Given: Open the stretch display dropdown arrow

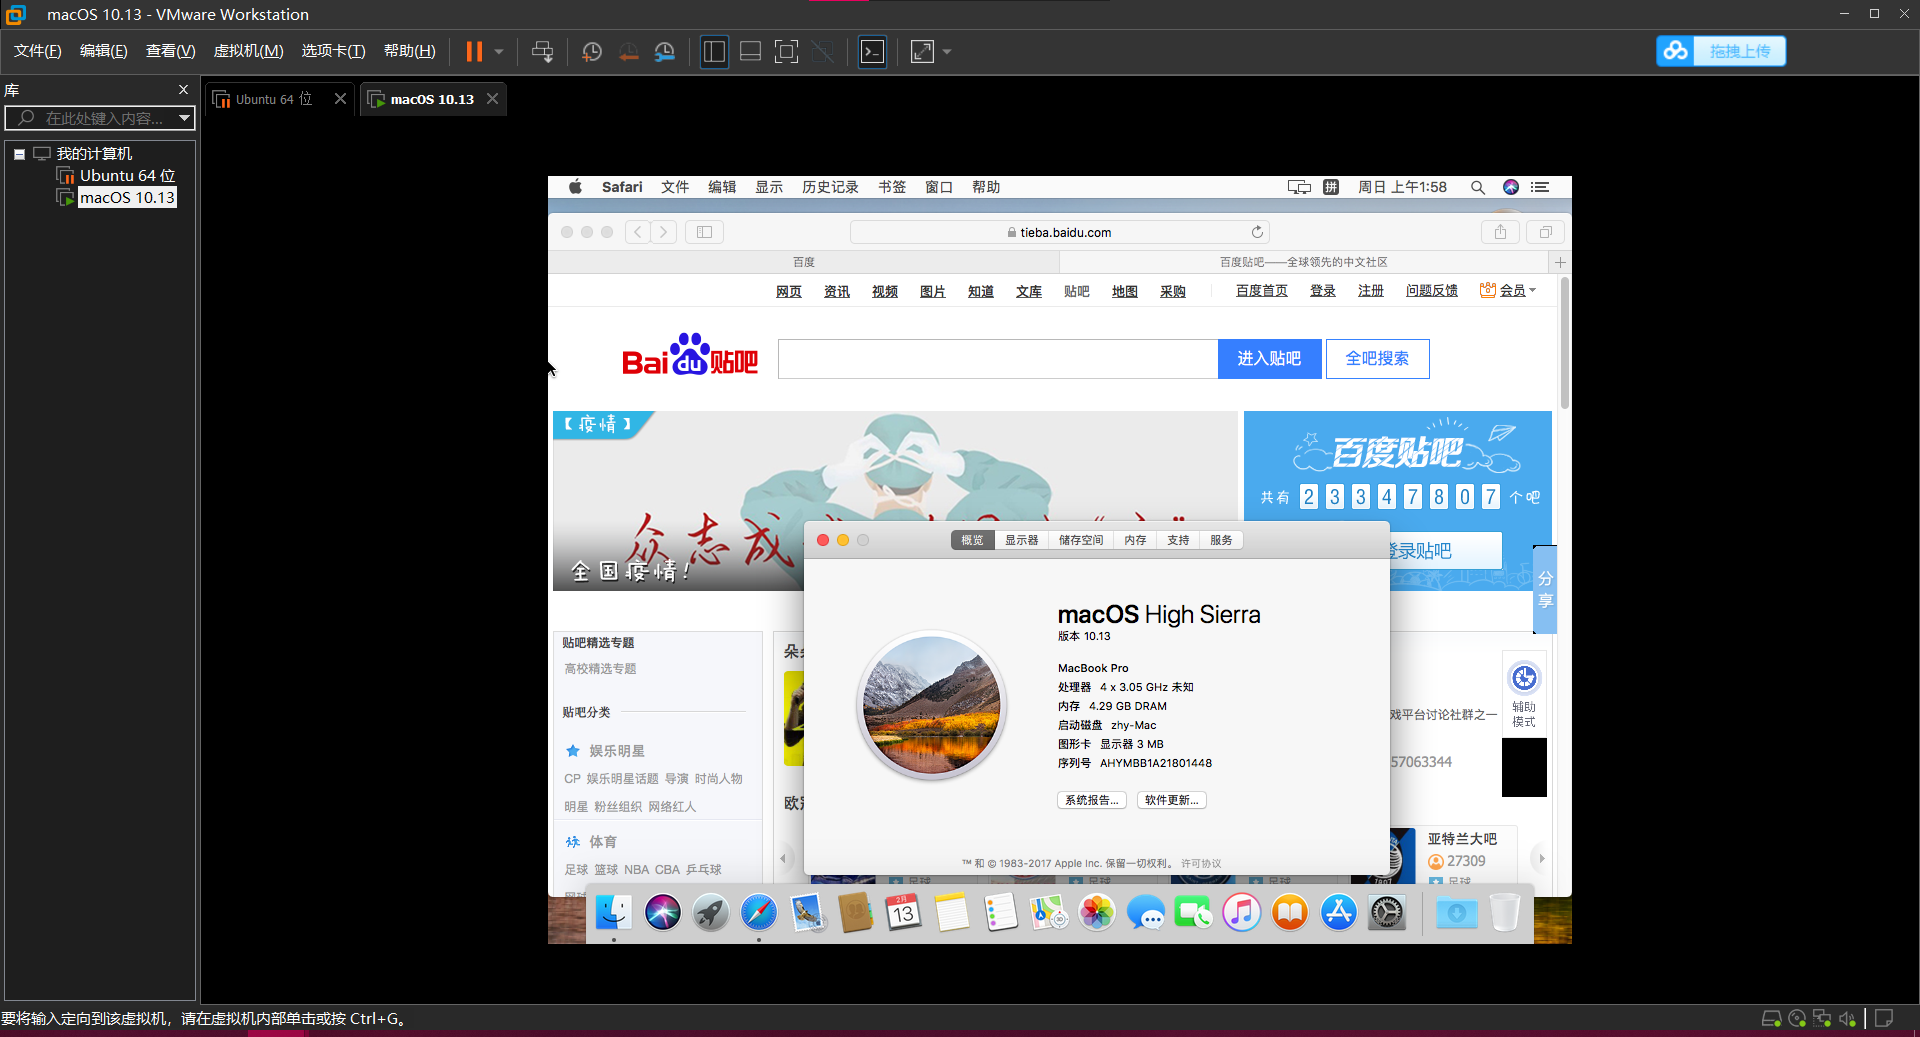Looking at the screenshot, I should click(946, 51).
